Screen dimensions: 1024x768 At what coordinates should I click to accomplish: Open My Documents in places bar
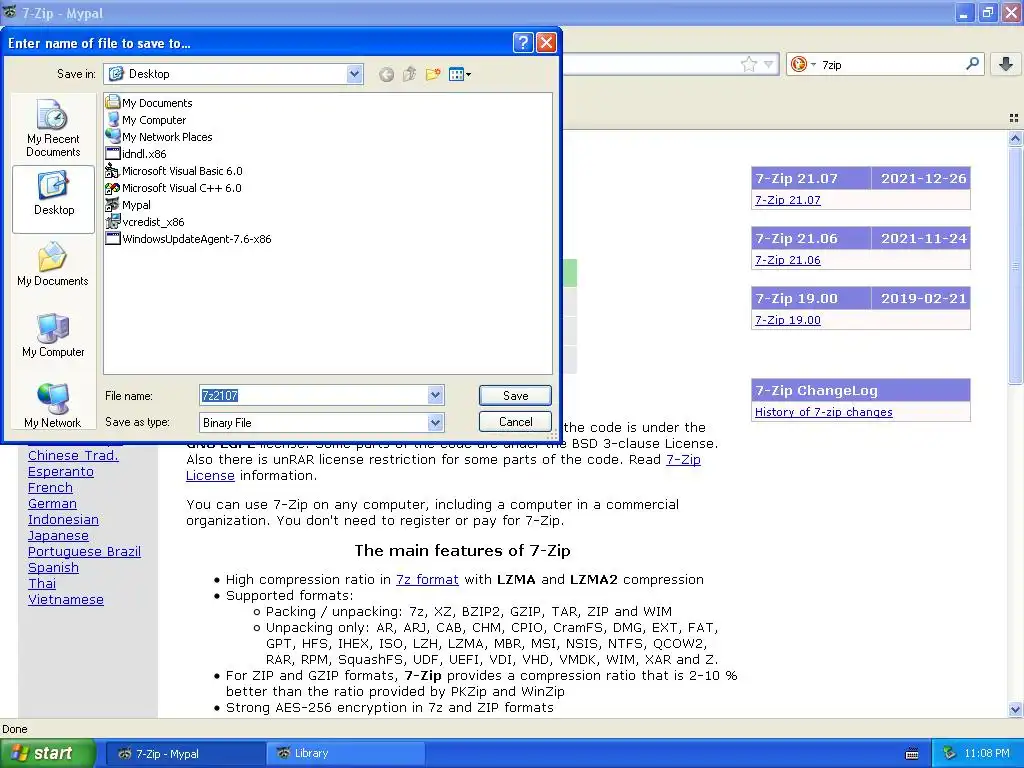[x=53, y=264]
